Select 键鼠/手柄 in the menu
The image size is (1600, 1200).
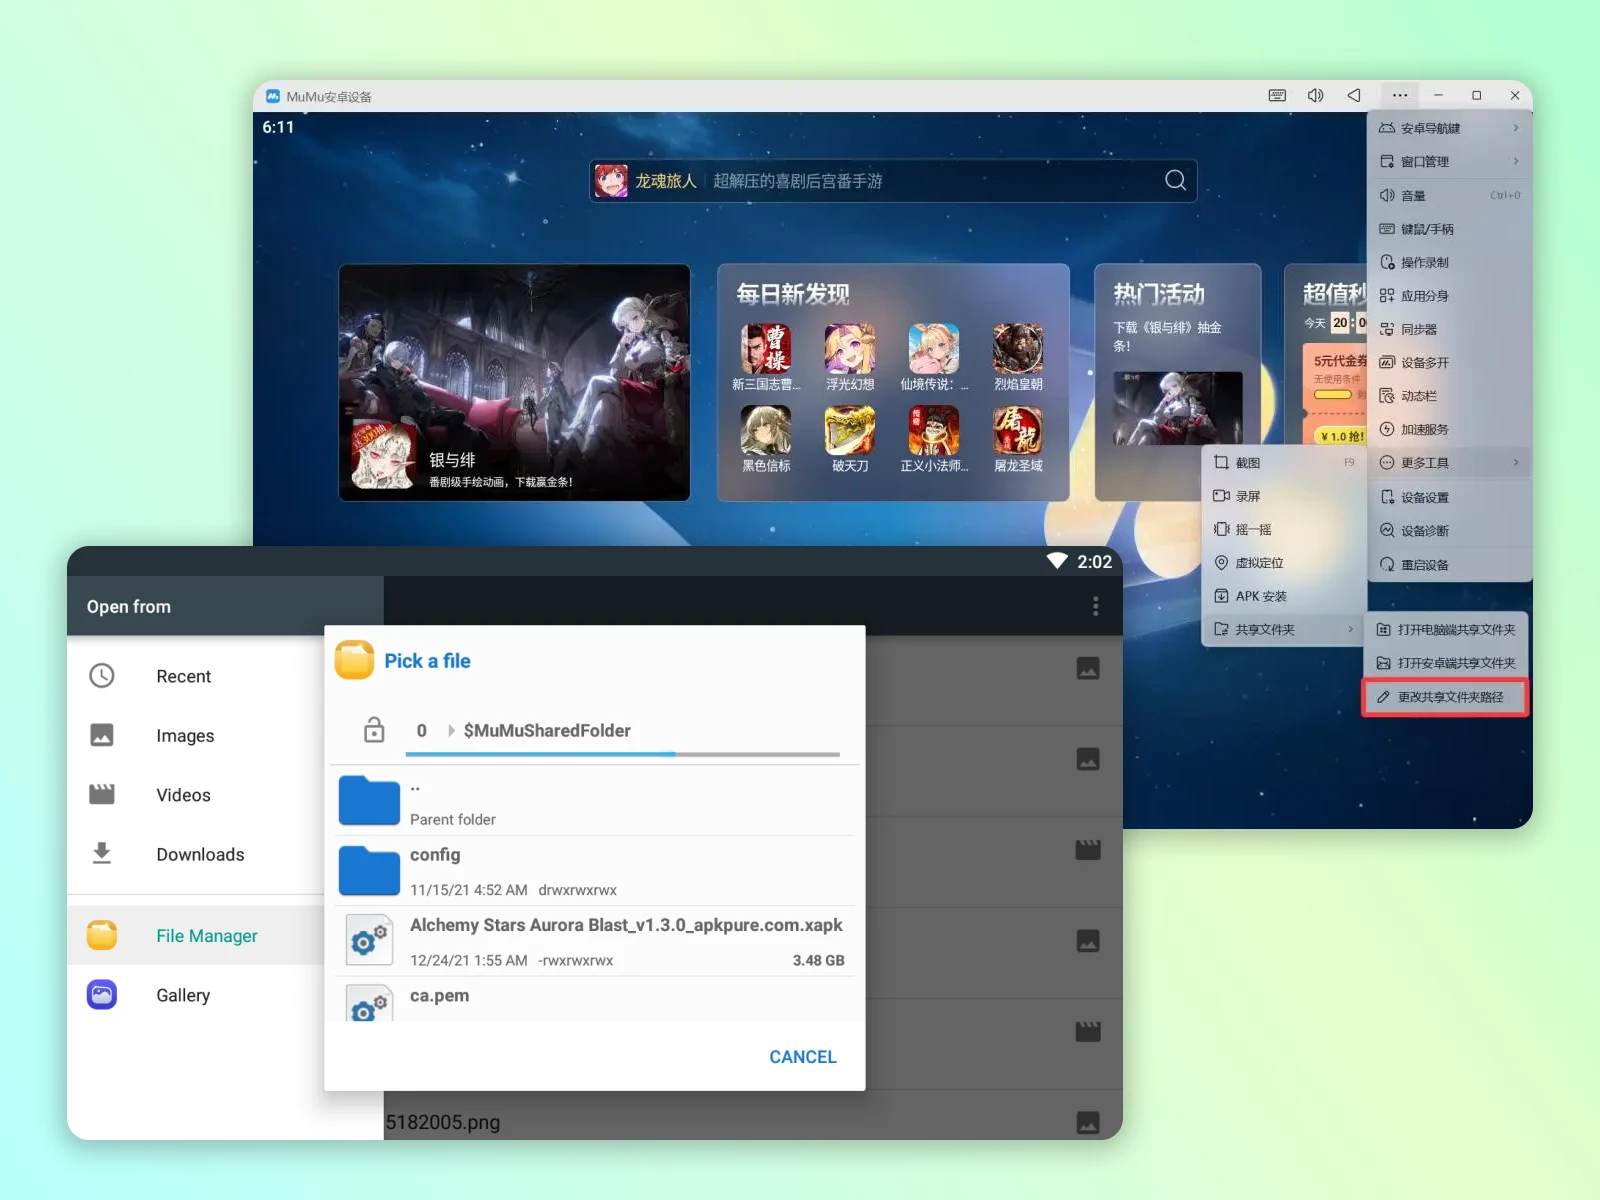pyautogui.click(x=1449, y=229)
